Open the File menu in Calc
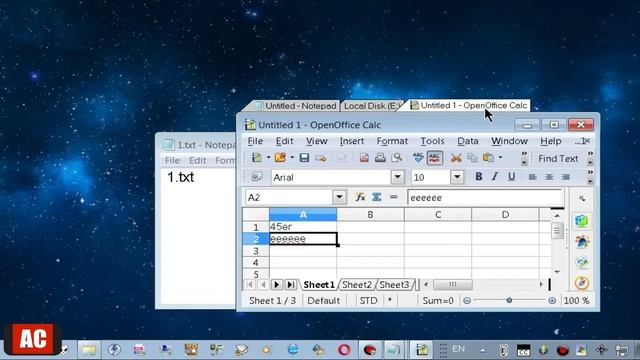 (x=255, y=141)
